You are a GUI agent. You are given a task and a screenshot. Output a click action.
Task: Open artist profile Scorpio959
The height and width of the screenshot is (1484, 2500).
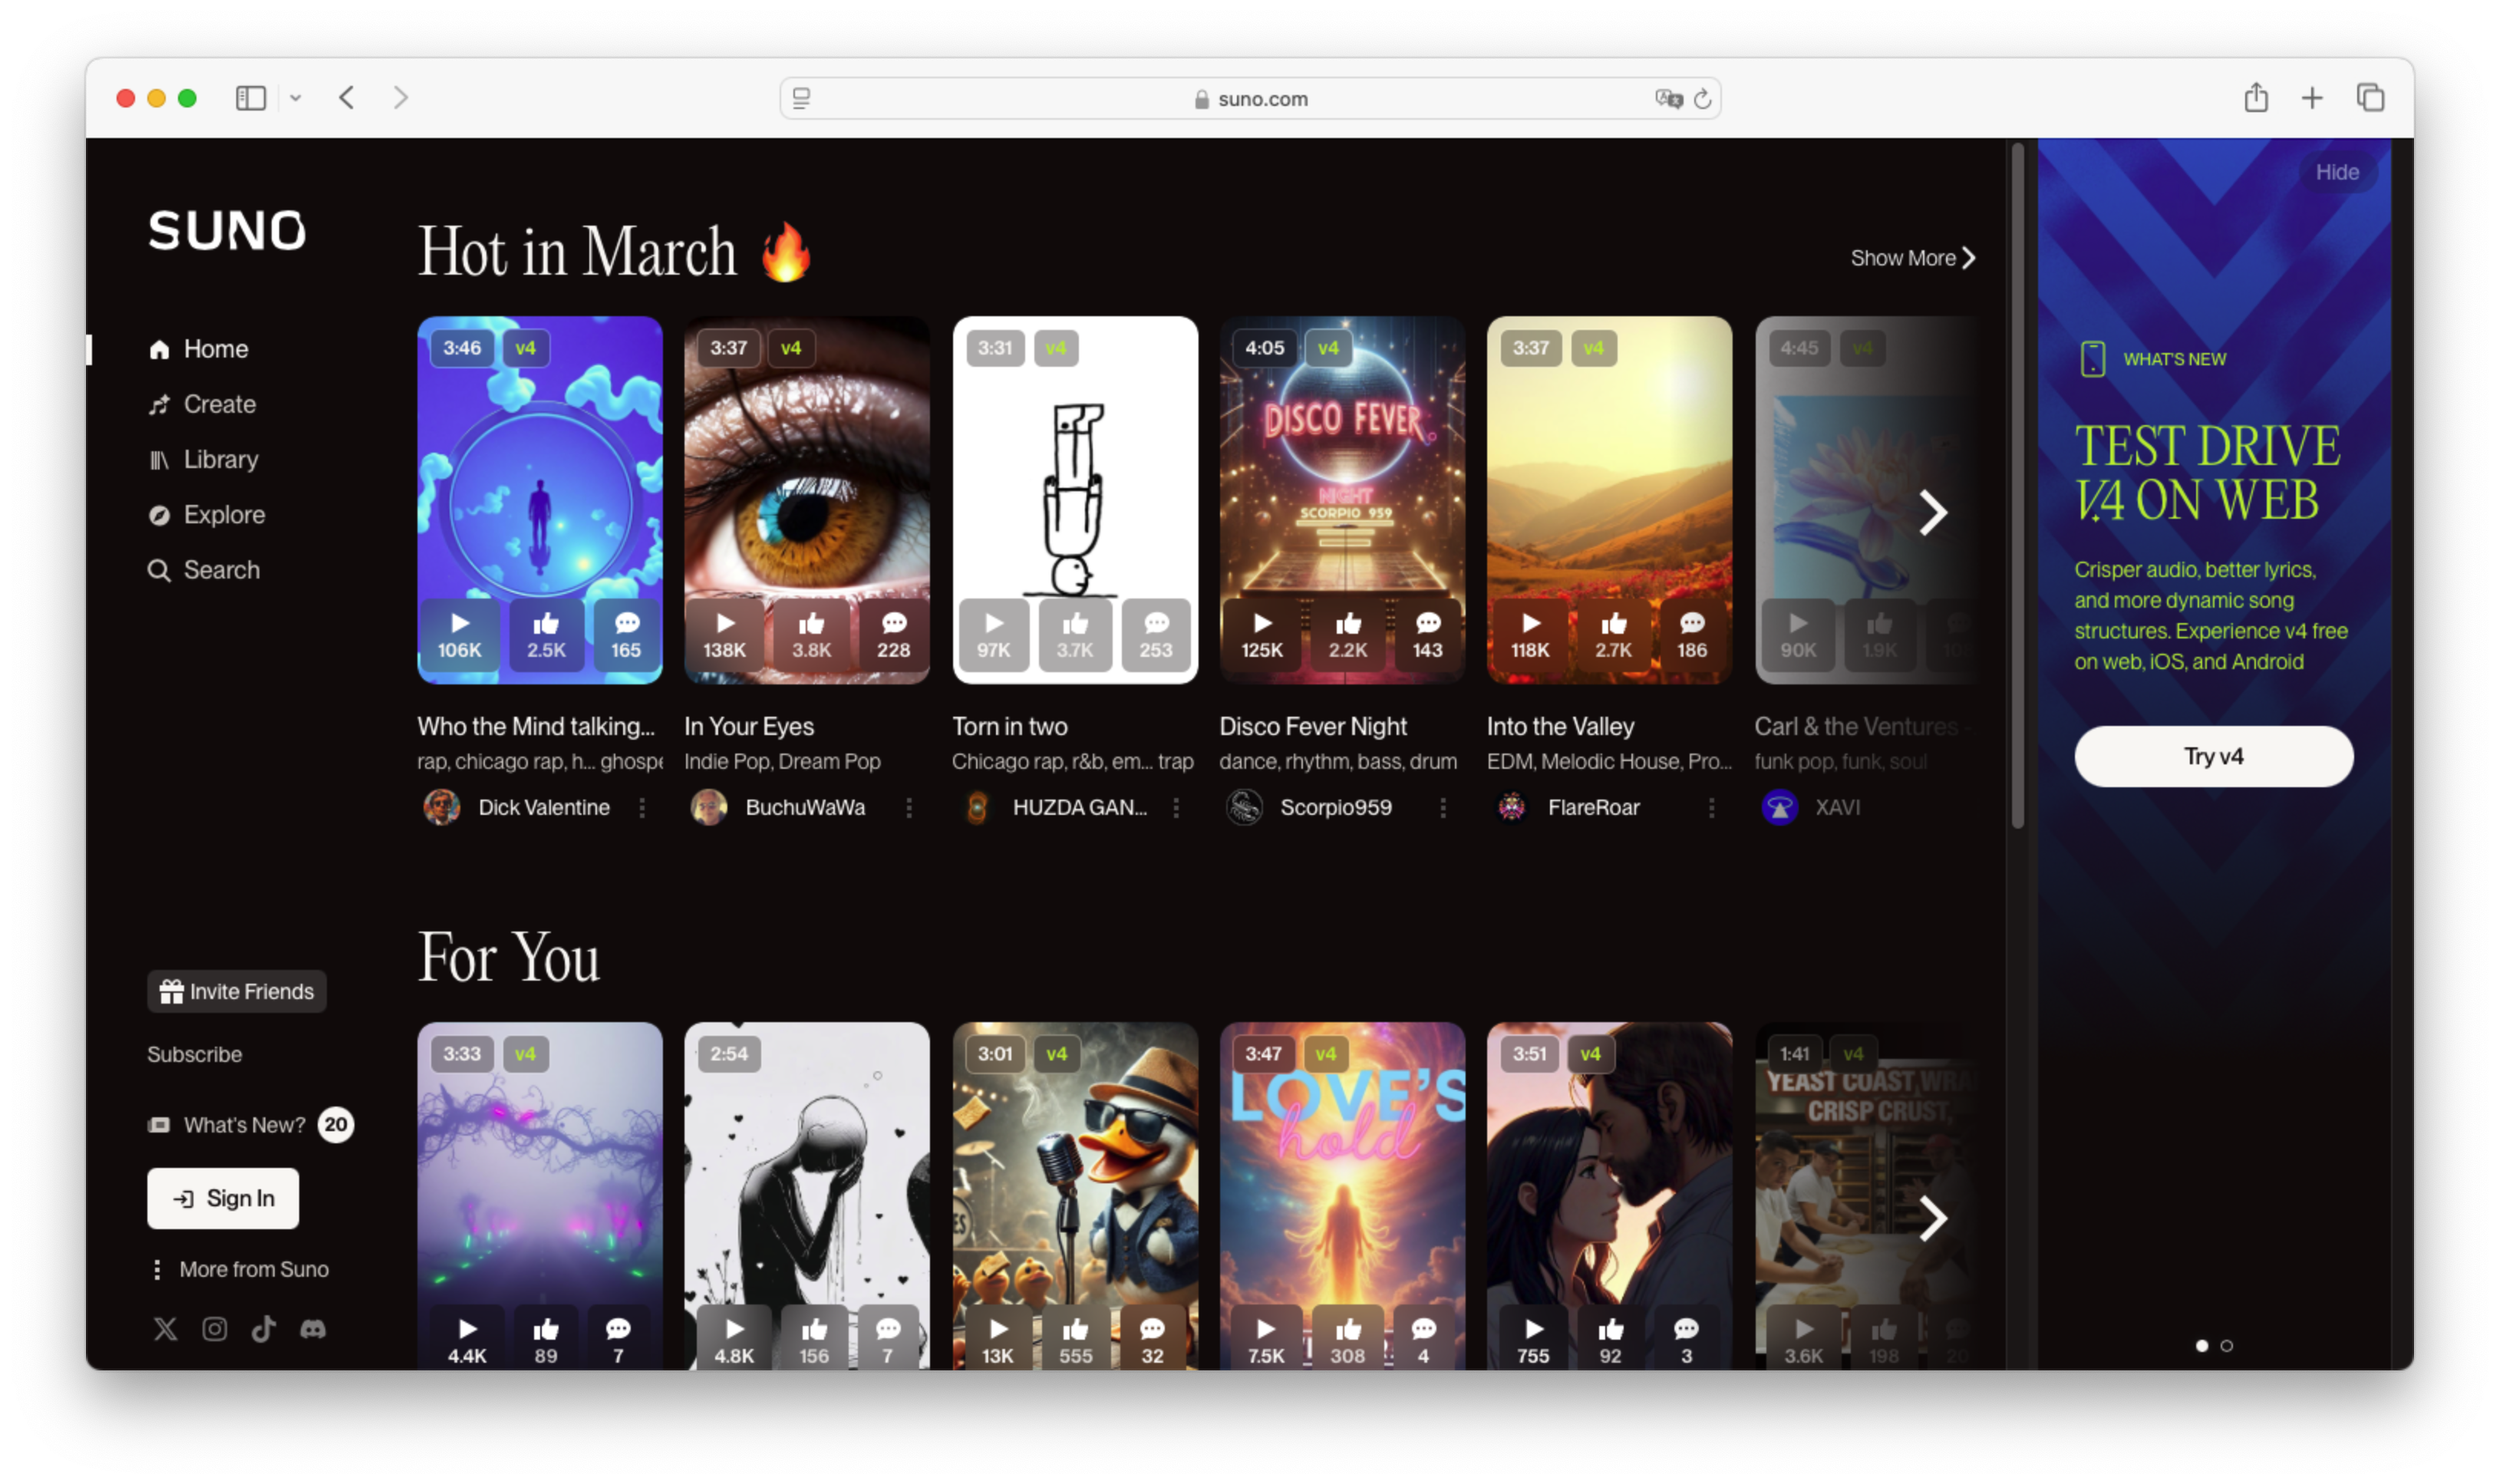[x=1336, y=807]
